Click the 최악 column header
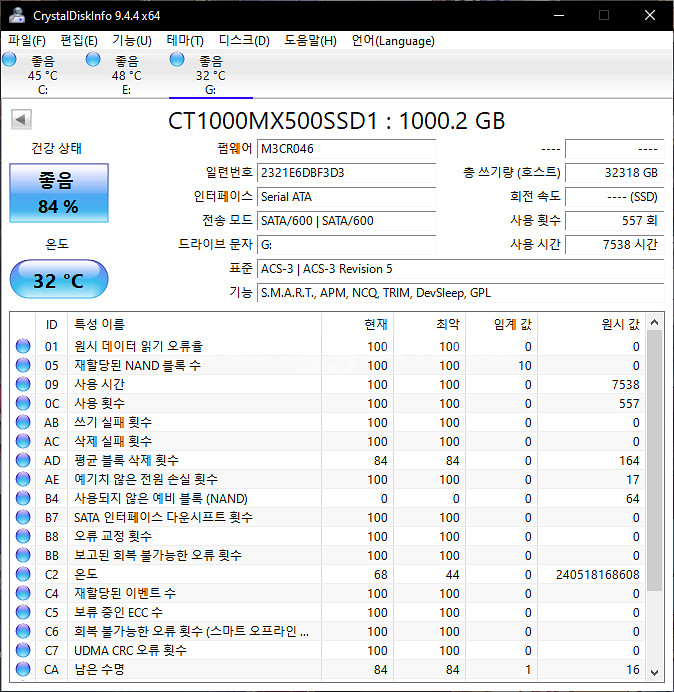 (429, 325)
